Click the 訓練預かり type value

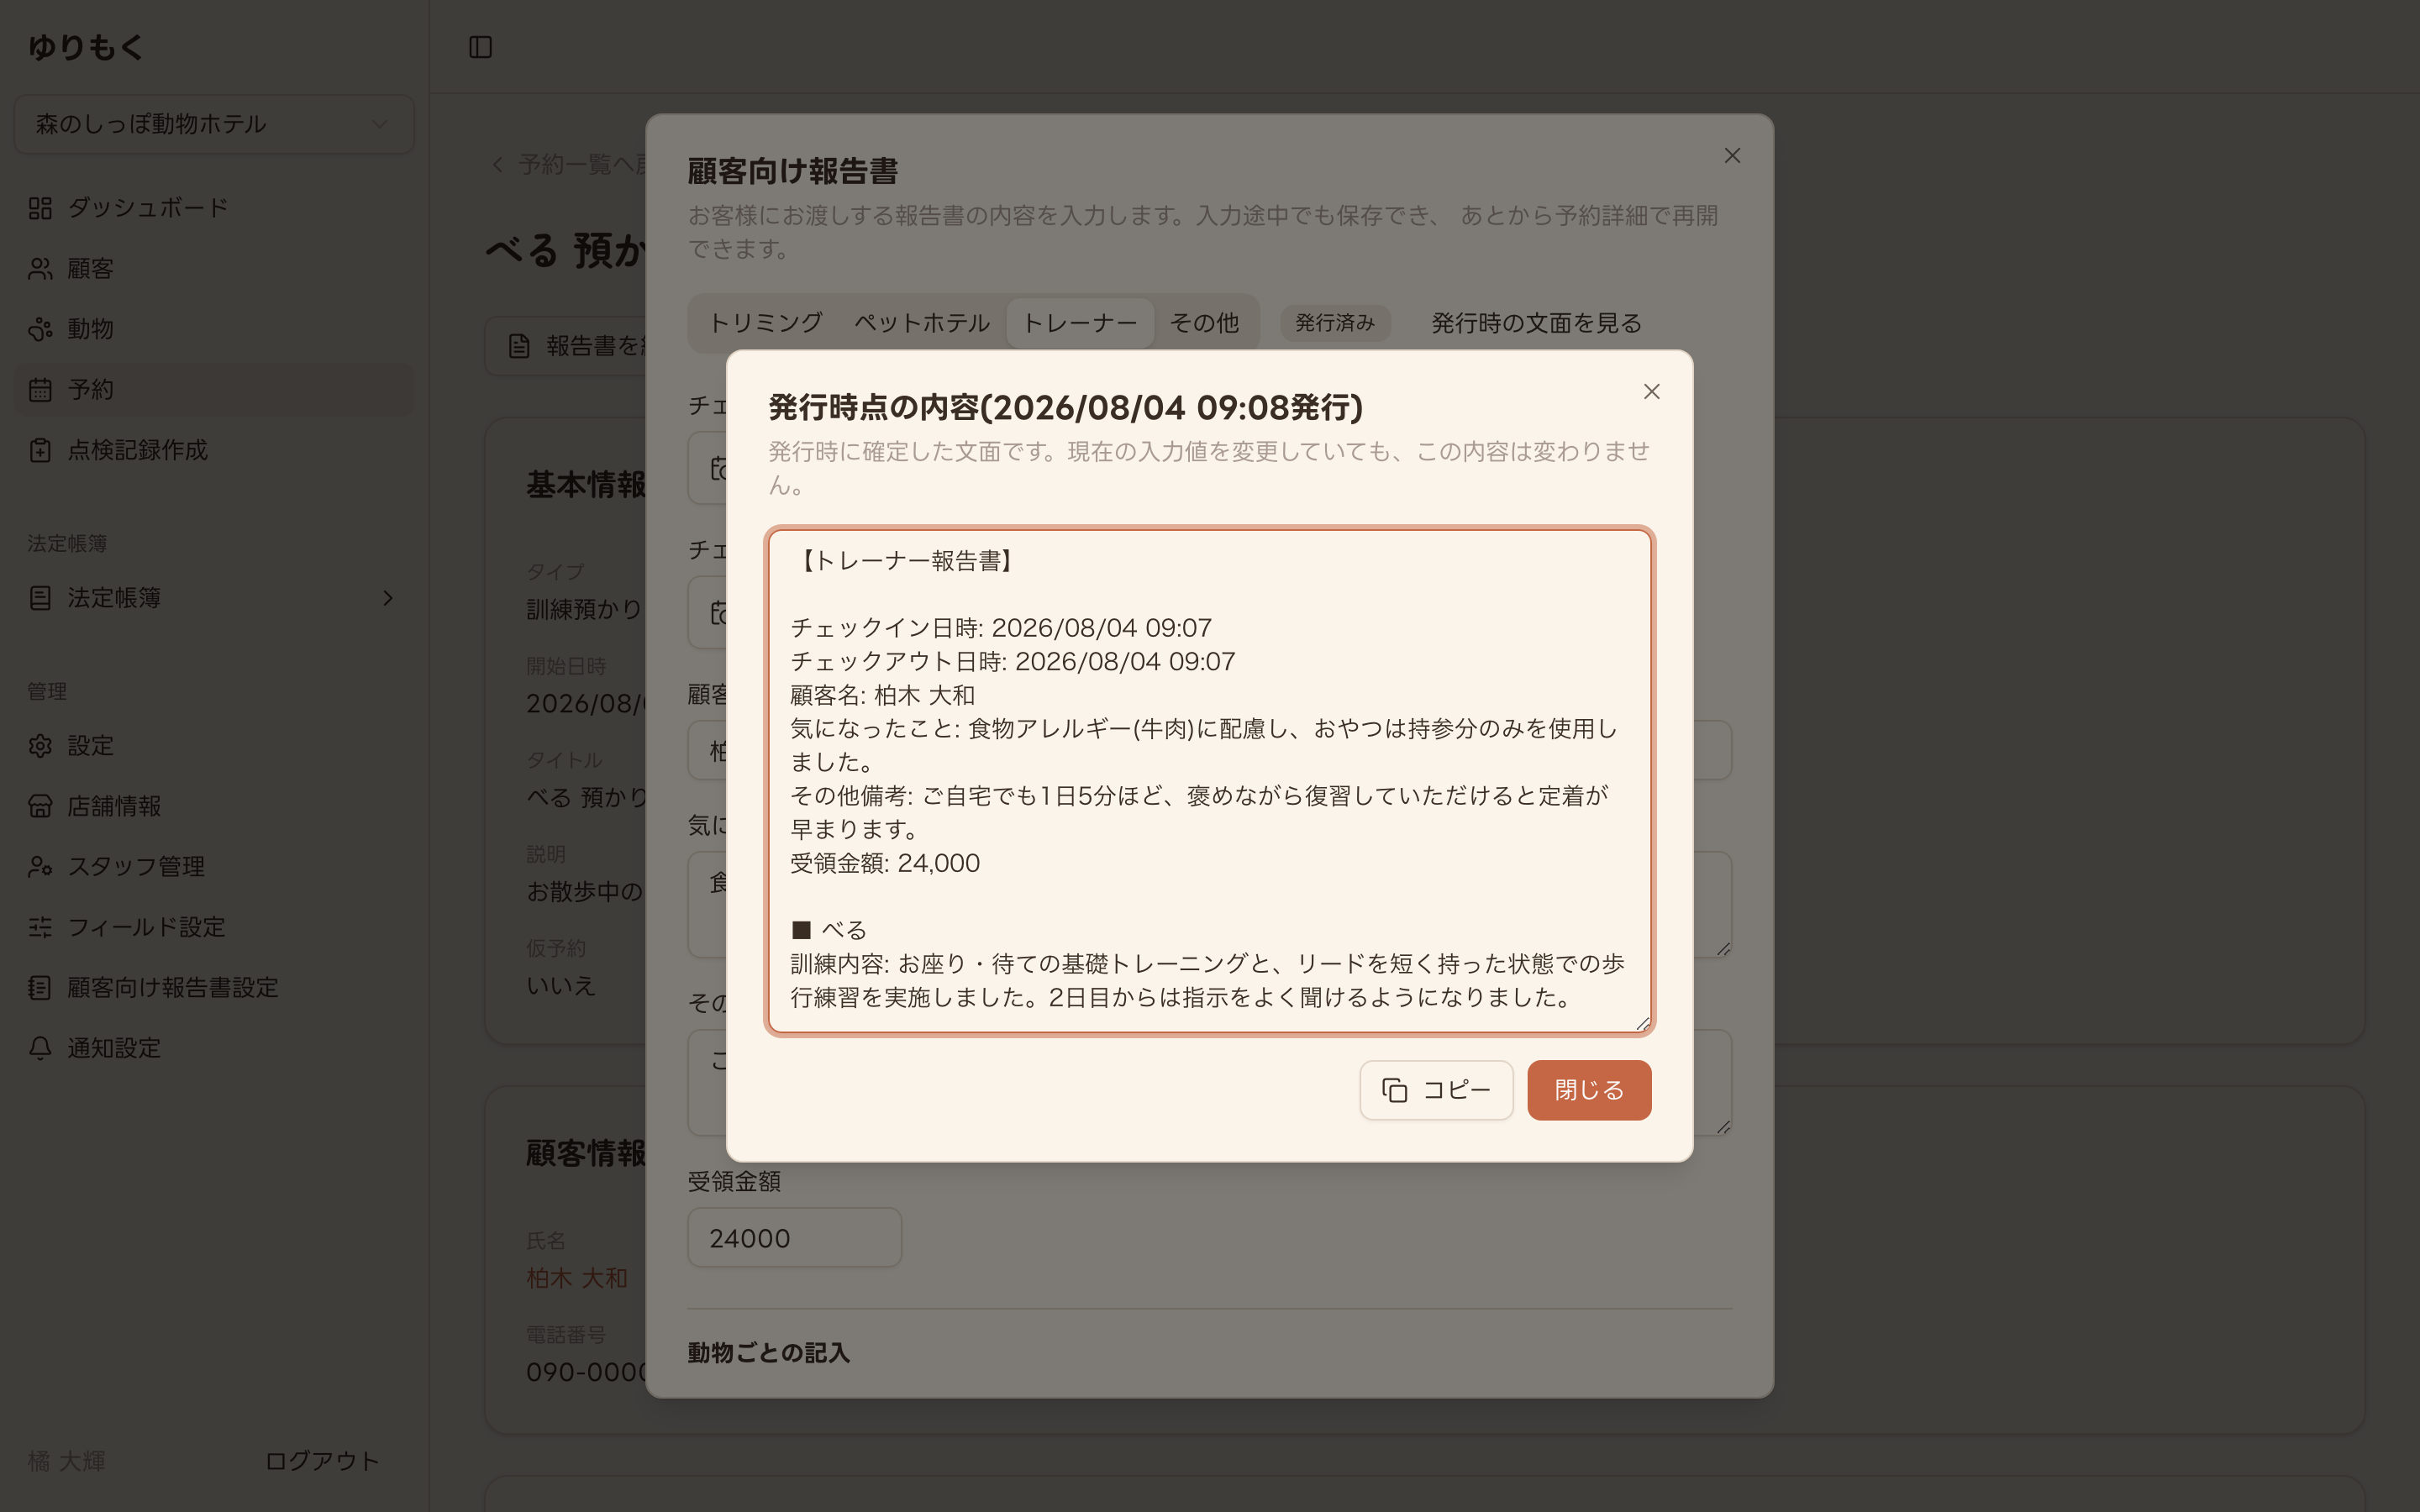584,609
